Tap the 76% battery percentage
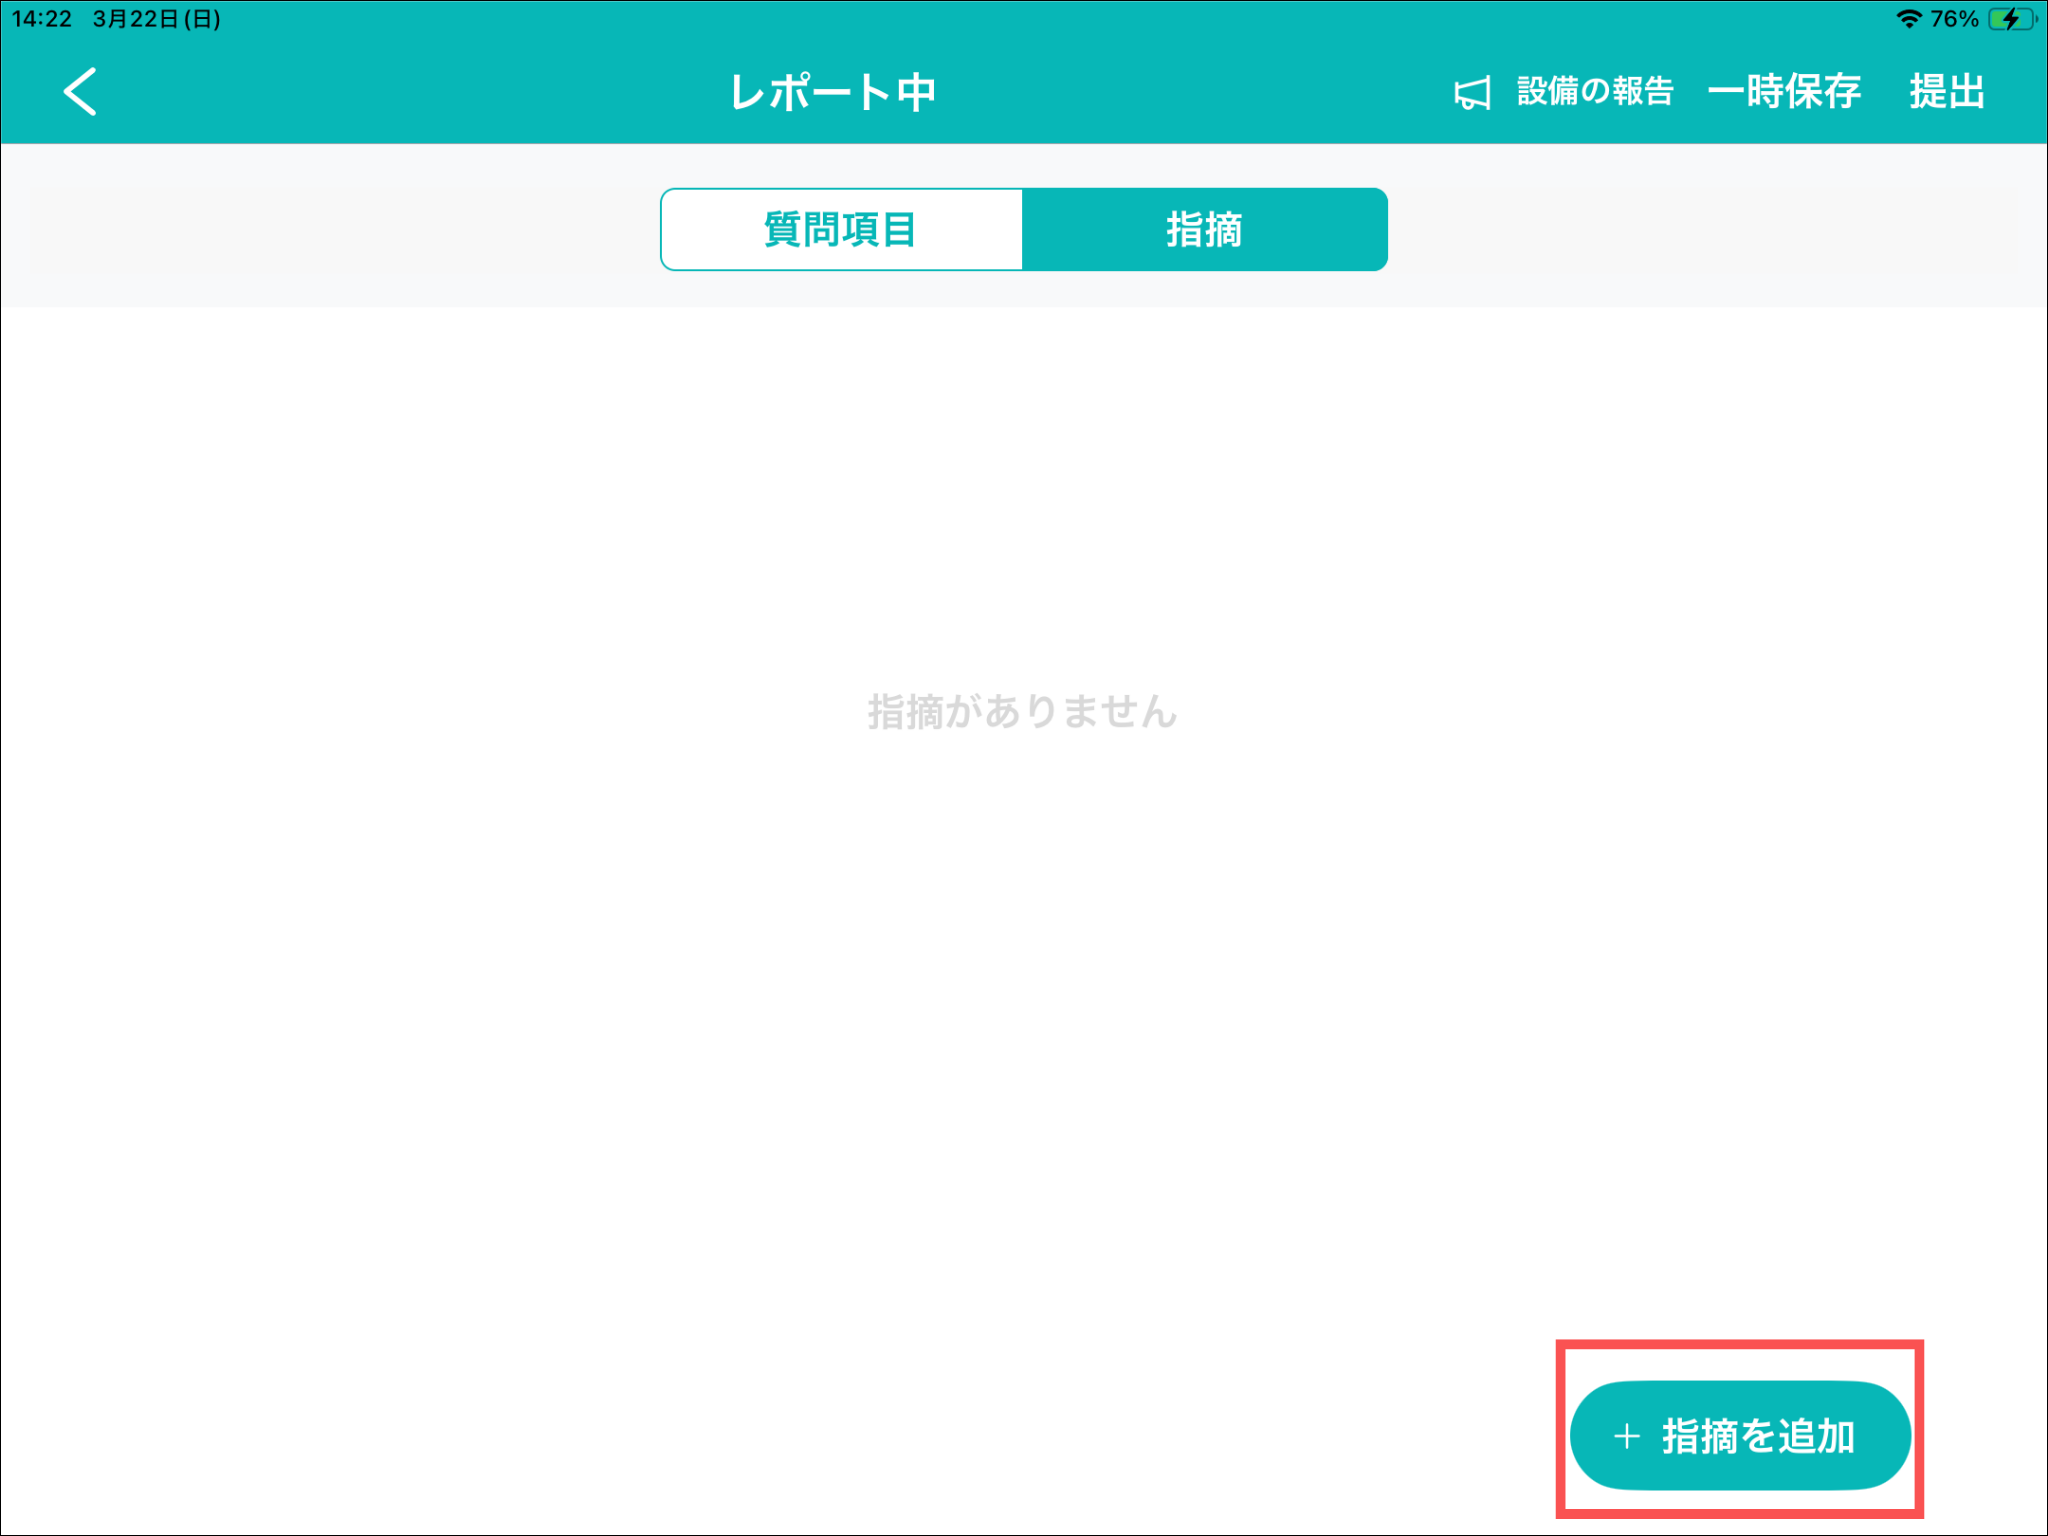2048x1536 pixels. [x=1954, y=19]
